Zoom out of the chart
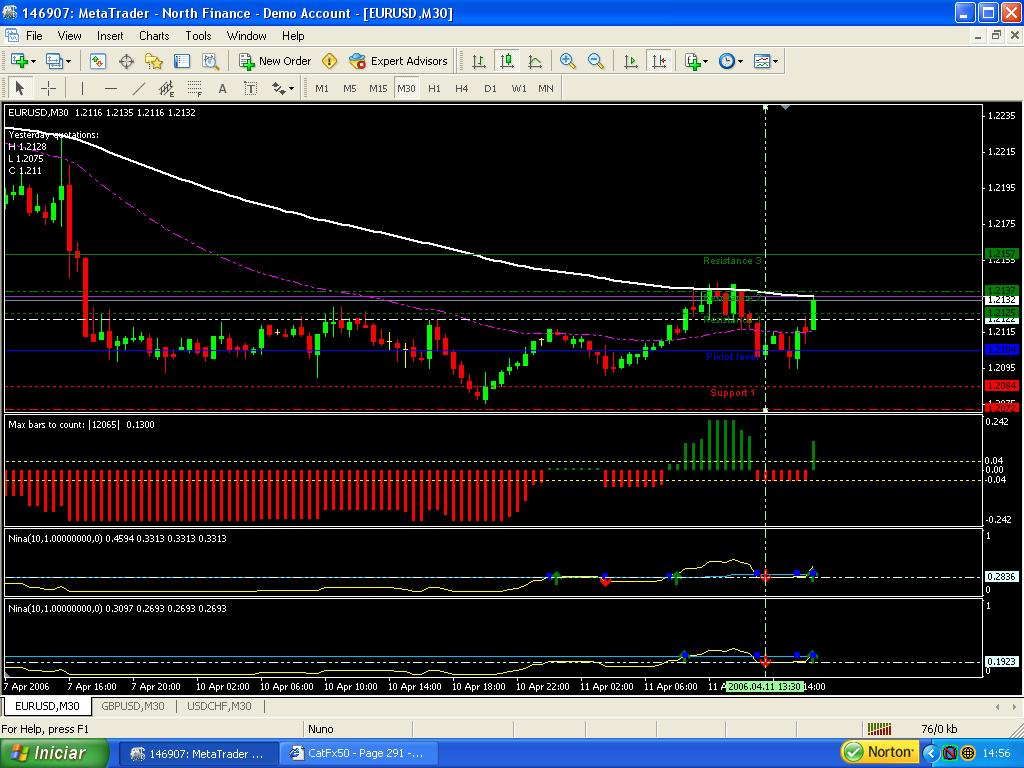The image size is (1024, 768). tap(596, 61)
